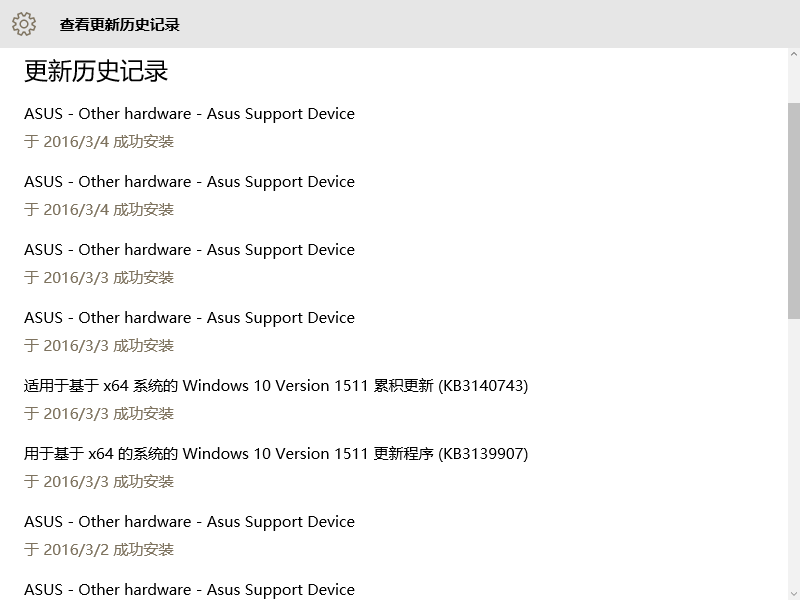Open the KB3139907 update entry

point(276,454)
